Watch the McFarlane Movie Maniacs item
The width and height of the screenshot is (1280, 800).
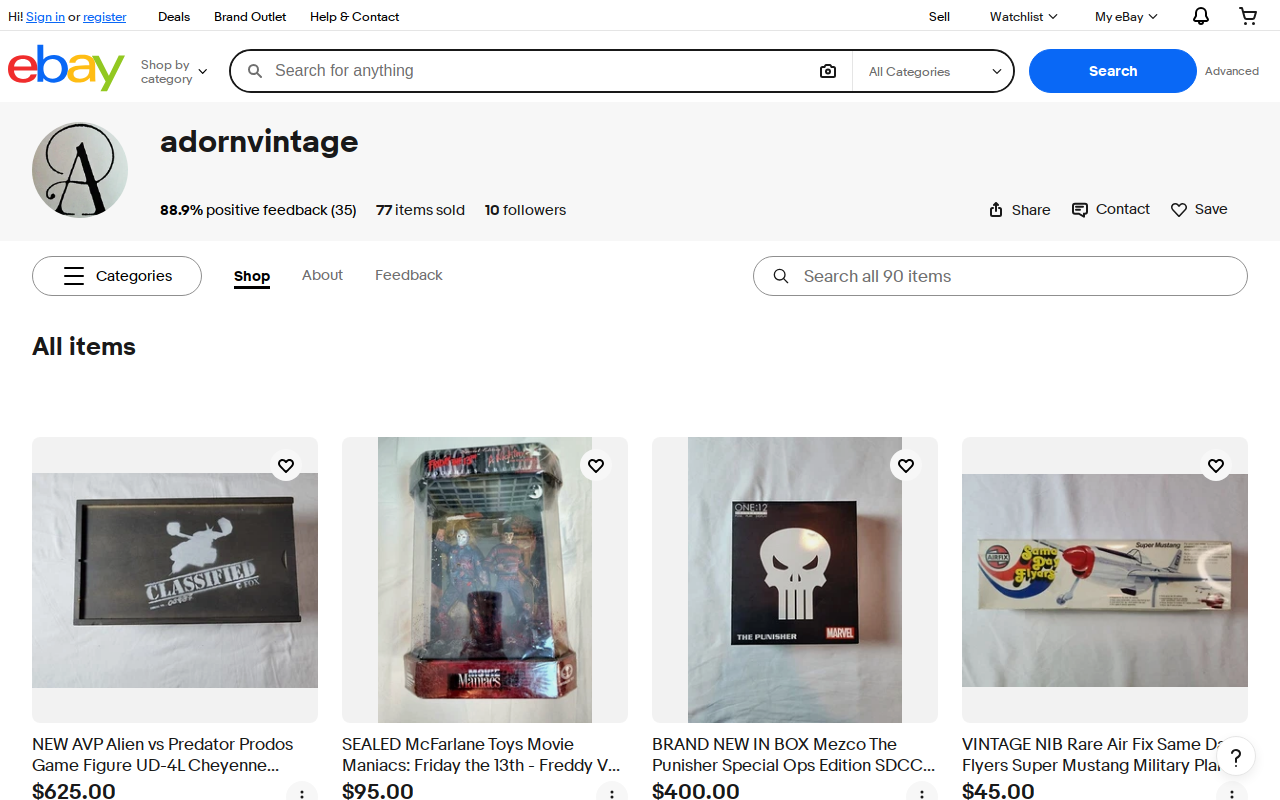(x=596, y=465)
